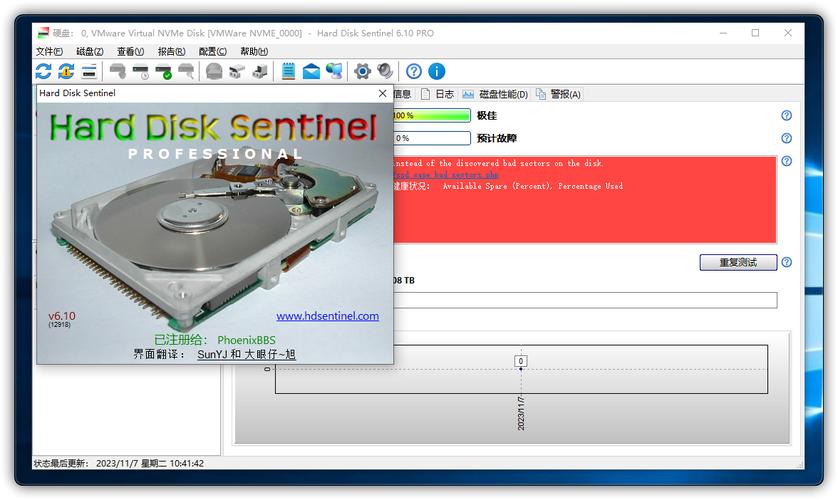This screenshot has height=500, width=838.
Task: Click help icon next to 重复测试 button
Action: 786,262
